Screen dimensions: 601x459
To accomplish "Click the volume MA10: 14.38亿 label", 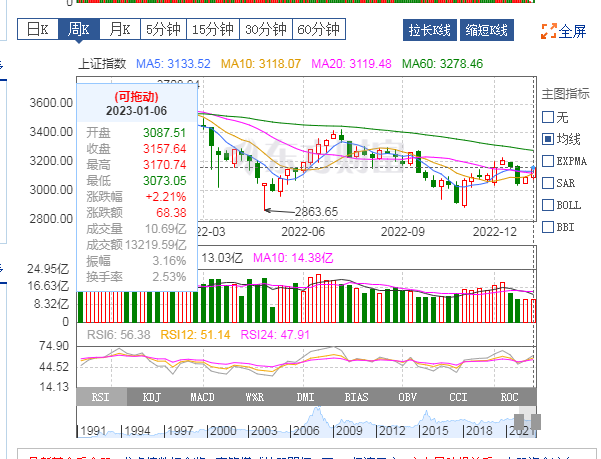I will (293, 258).
